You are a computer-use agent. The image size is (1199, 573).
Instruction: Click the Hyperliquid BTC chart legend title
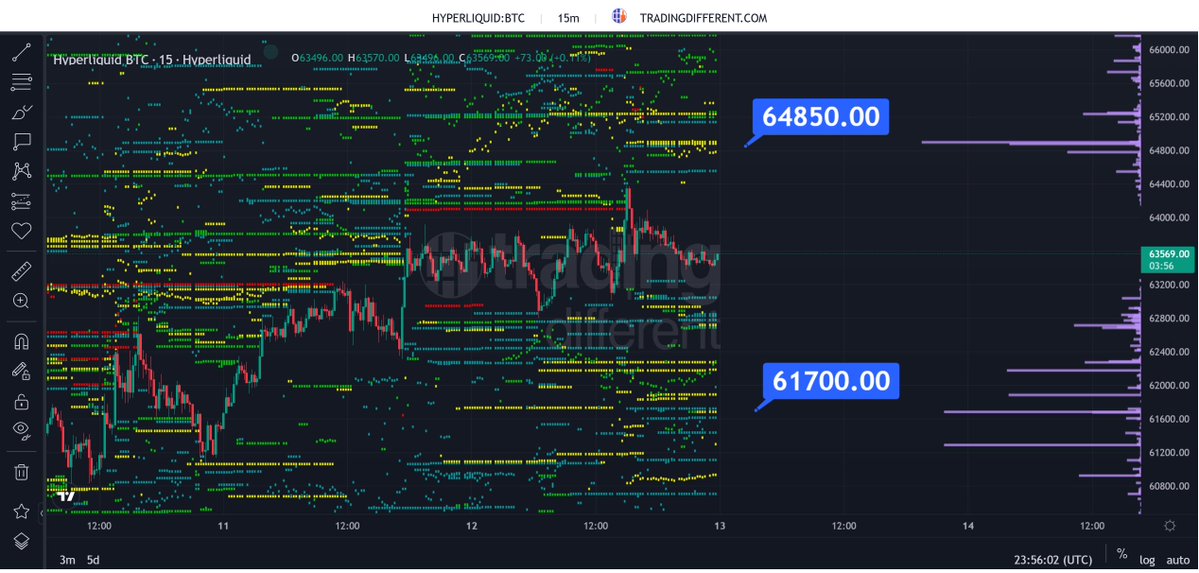click(151, 59)
